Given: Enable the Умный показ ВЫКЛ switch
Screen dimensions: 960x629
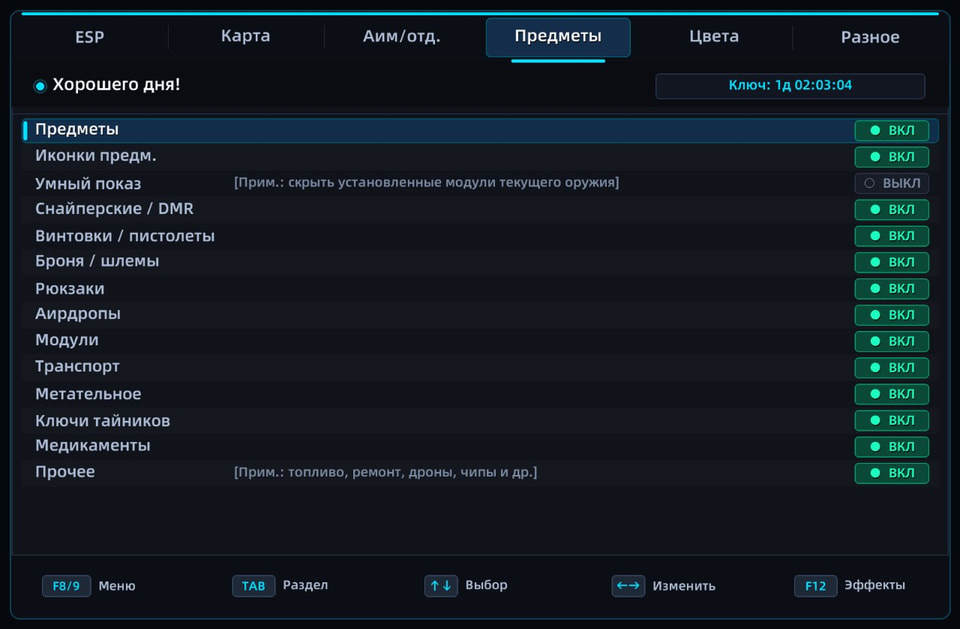Looking at the screenshot, I should pos(891,183).
